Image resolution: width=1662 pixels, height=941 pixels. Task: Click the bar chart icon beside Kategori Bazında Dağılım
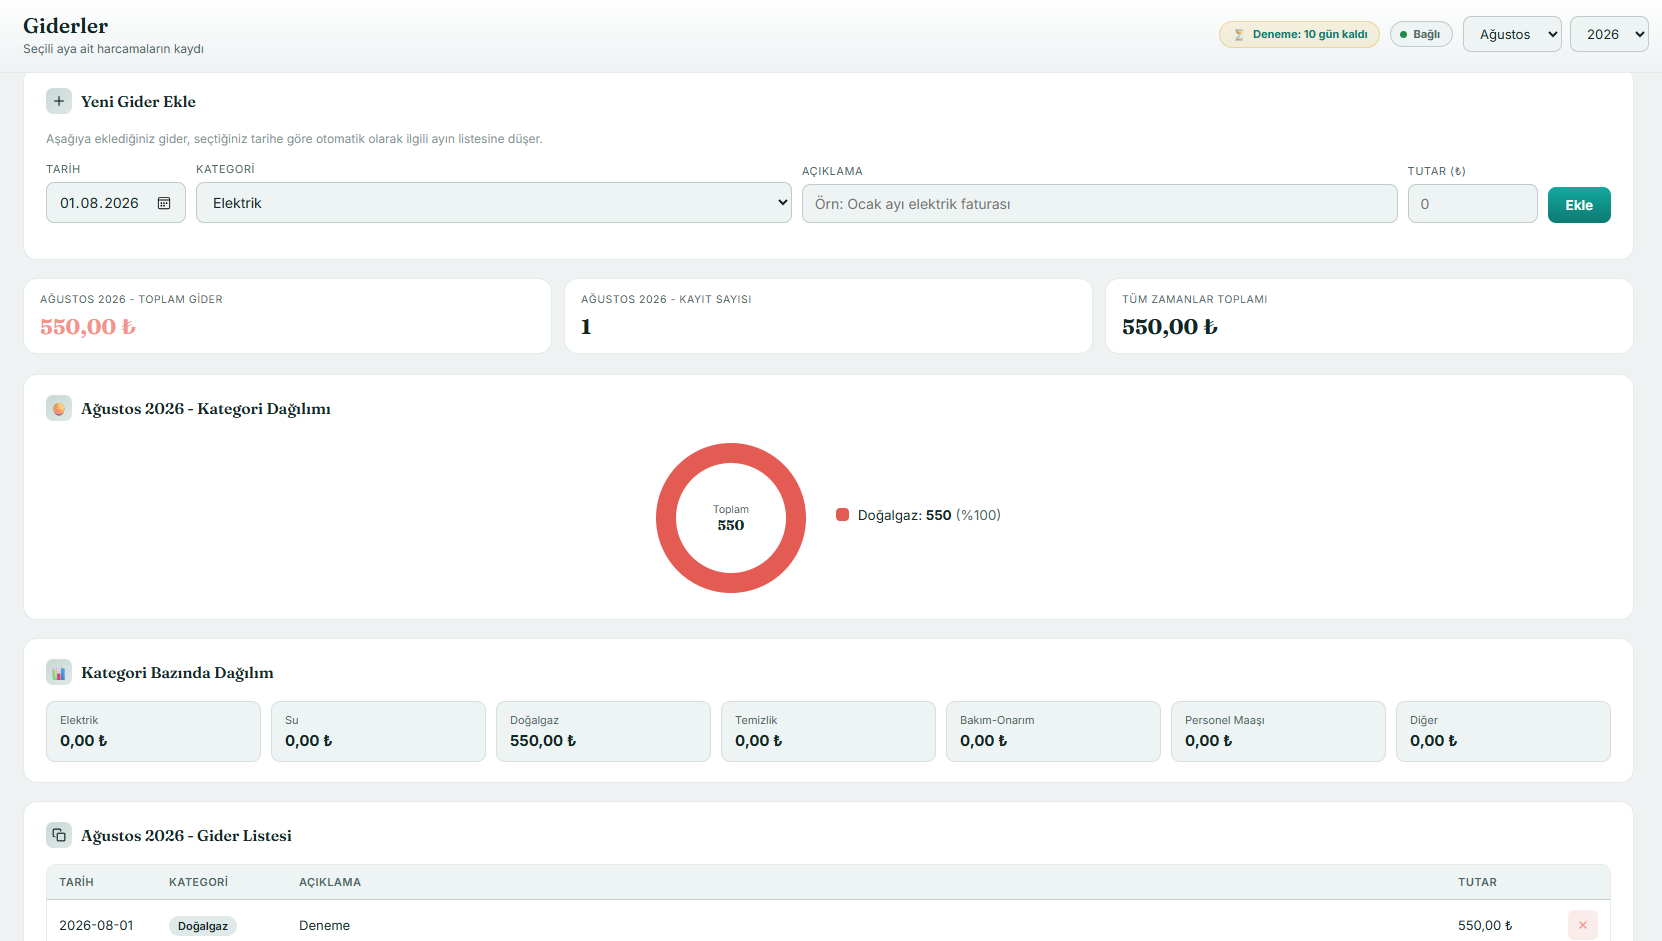pyautogui.click(x=59, y=672)
